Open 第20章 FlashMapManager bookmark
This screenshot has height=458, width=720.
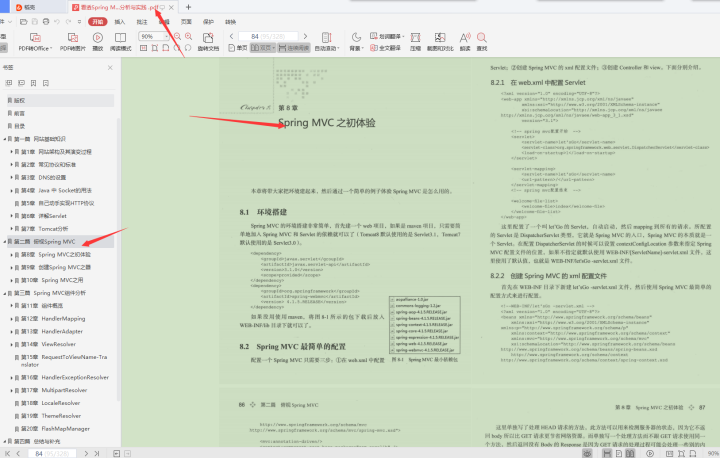(x=55, y=429)
